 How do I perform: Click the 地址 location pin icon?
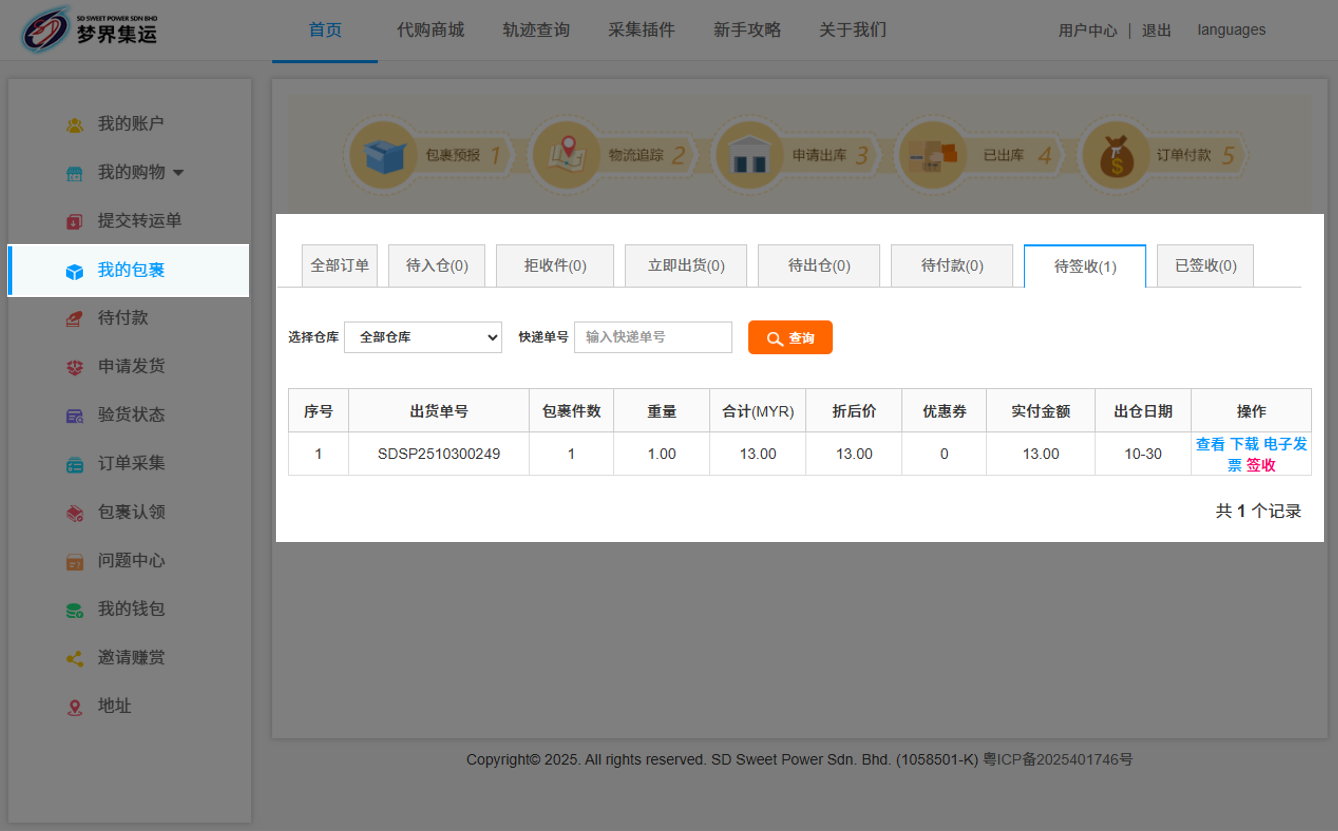75,707
